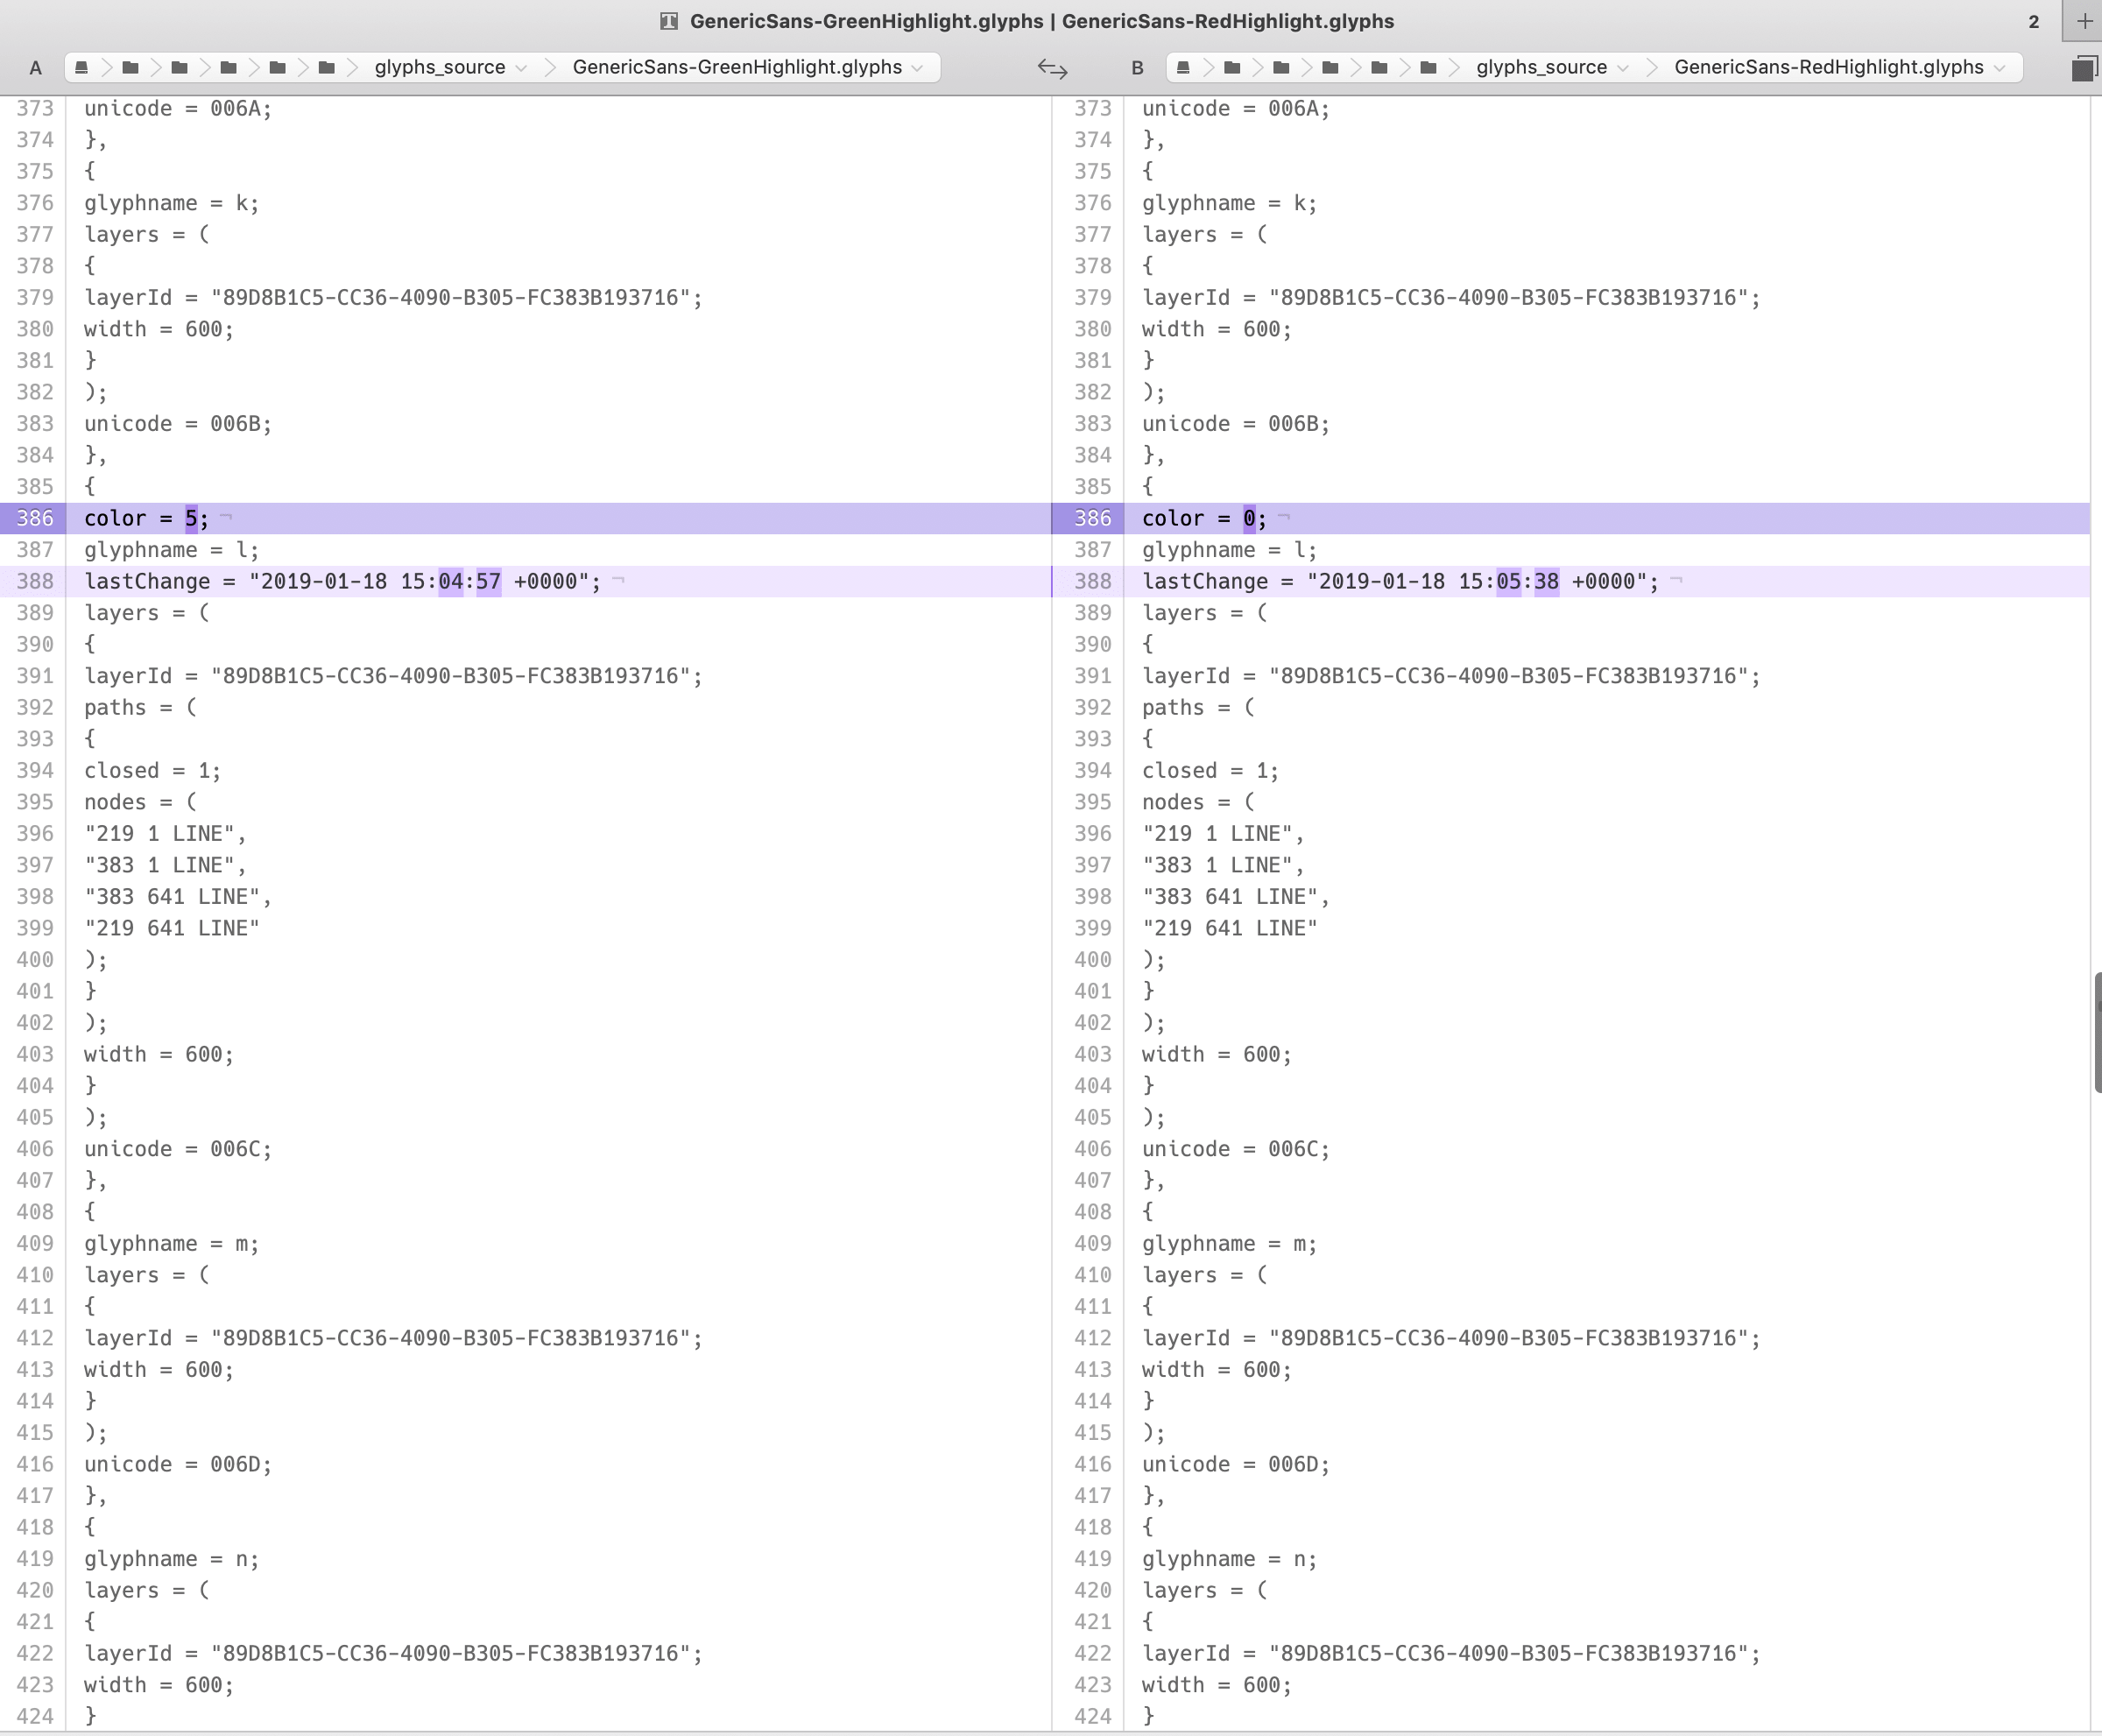This screenshot has height=1736, width=2102.
Task: Click the swap A/B files arrows icon
Action: click(x=1052, y=69)
